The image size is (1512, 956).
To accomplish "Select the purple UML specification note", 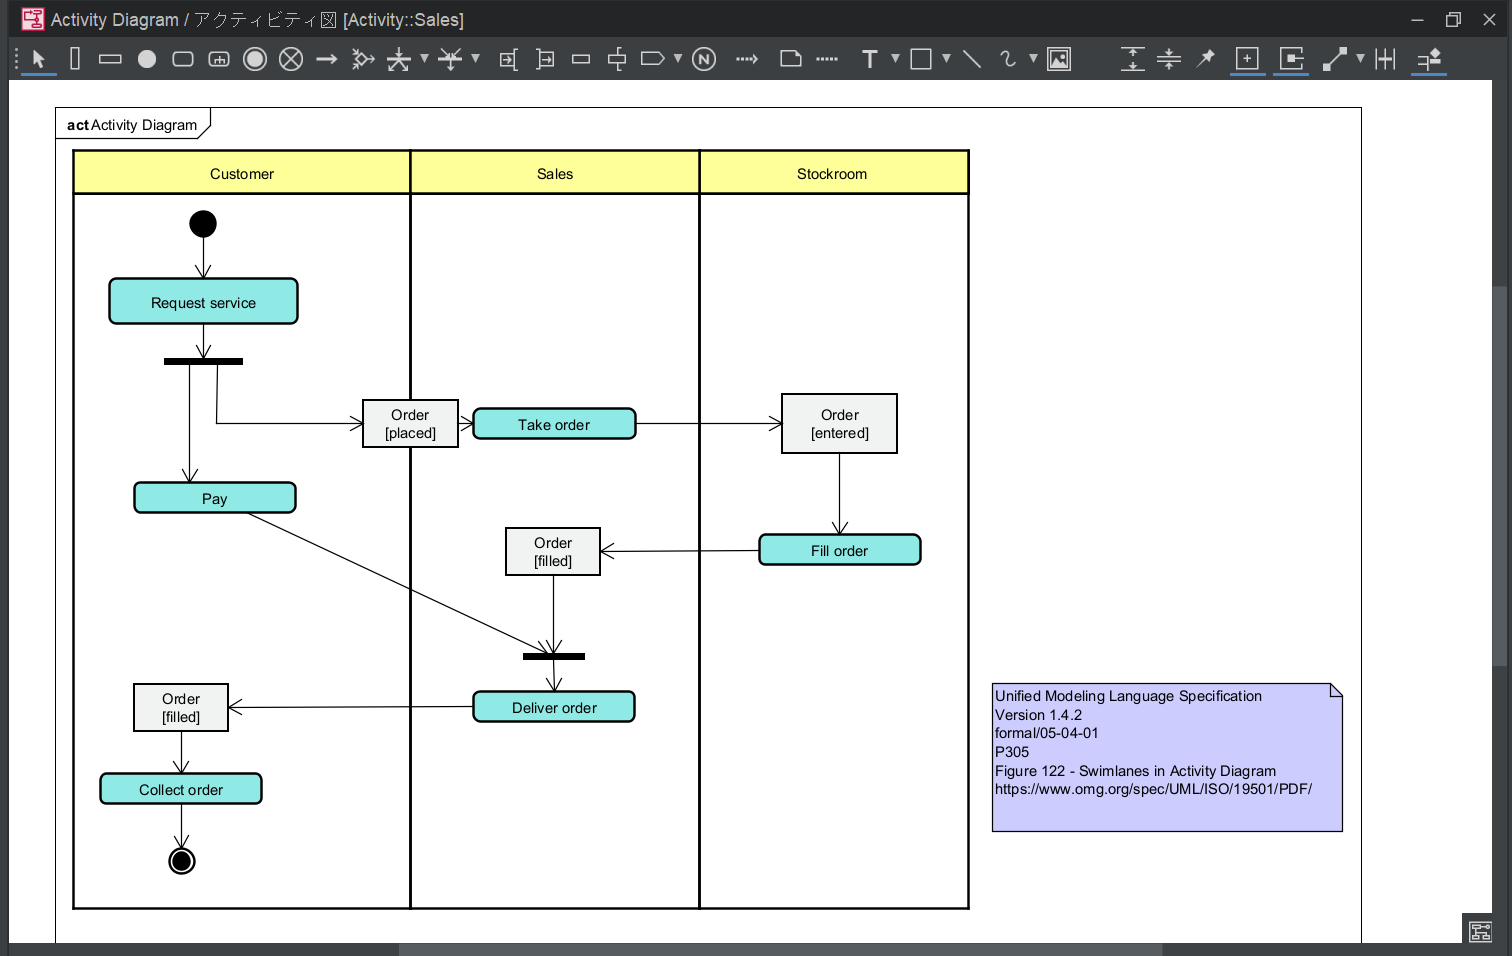I will 1167,757.
